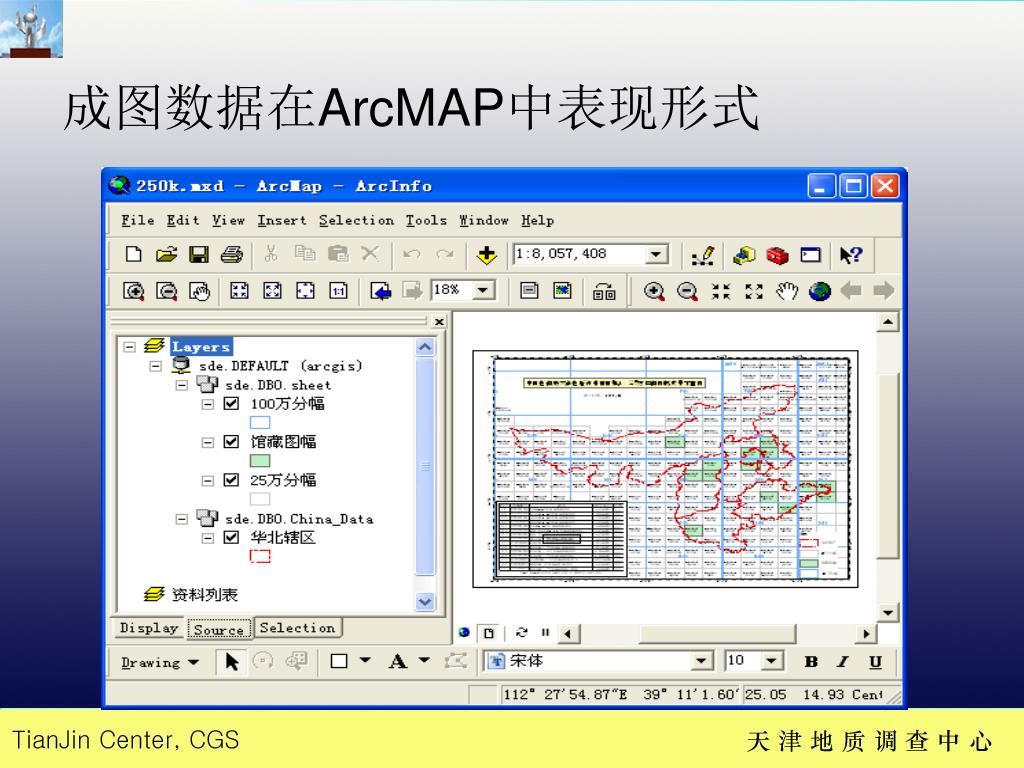Select the Pan hand tool
The height and width of the screenshot is (768, 1024).
coord(787,291)
